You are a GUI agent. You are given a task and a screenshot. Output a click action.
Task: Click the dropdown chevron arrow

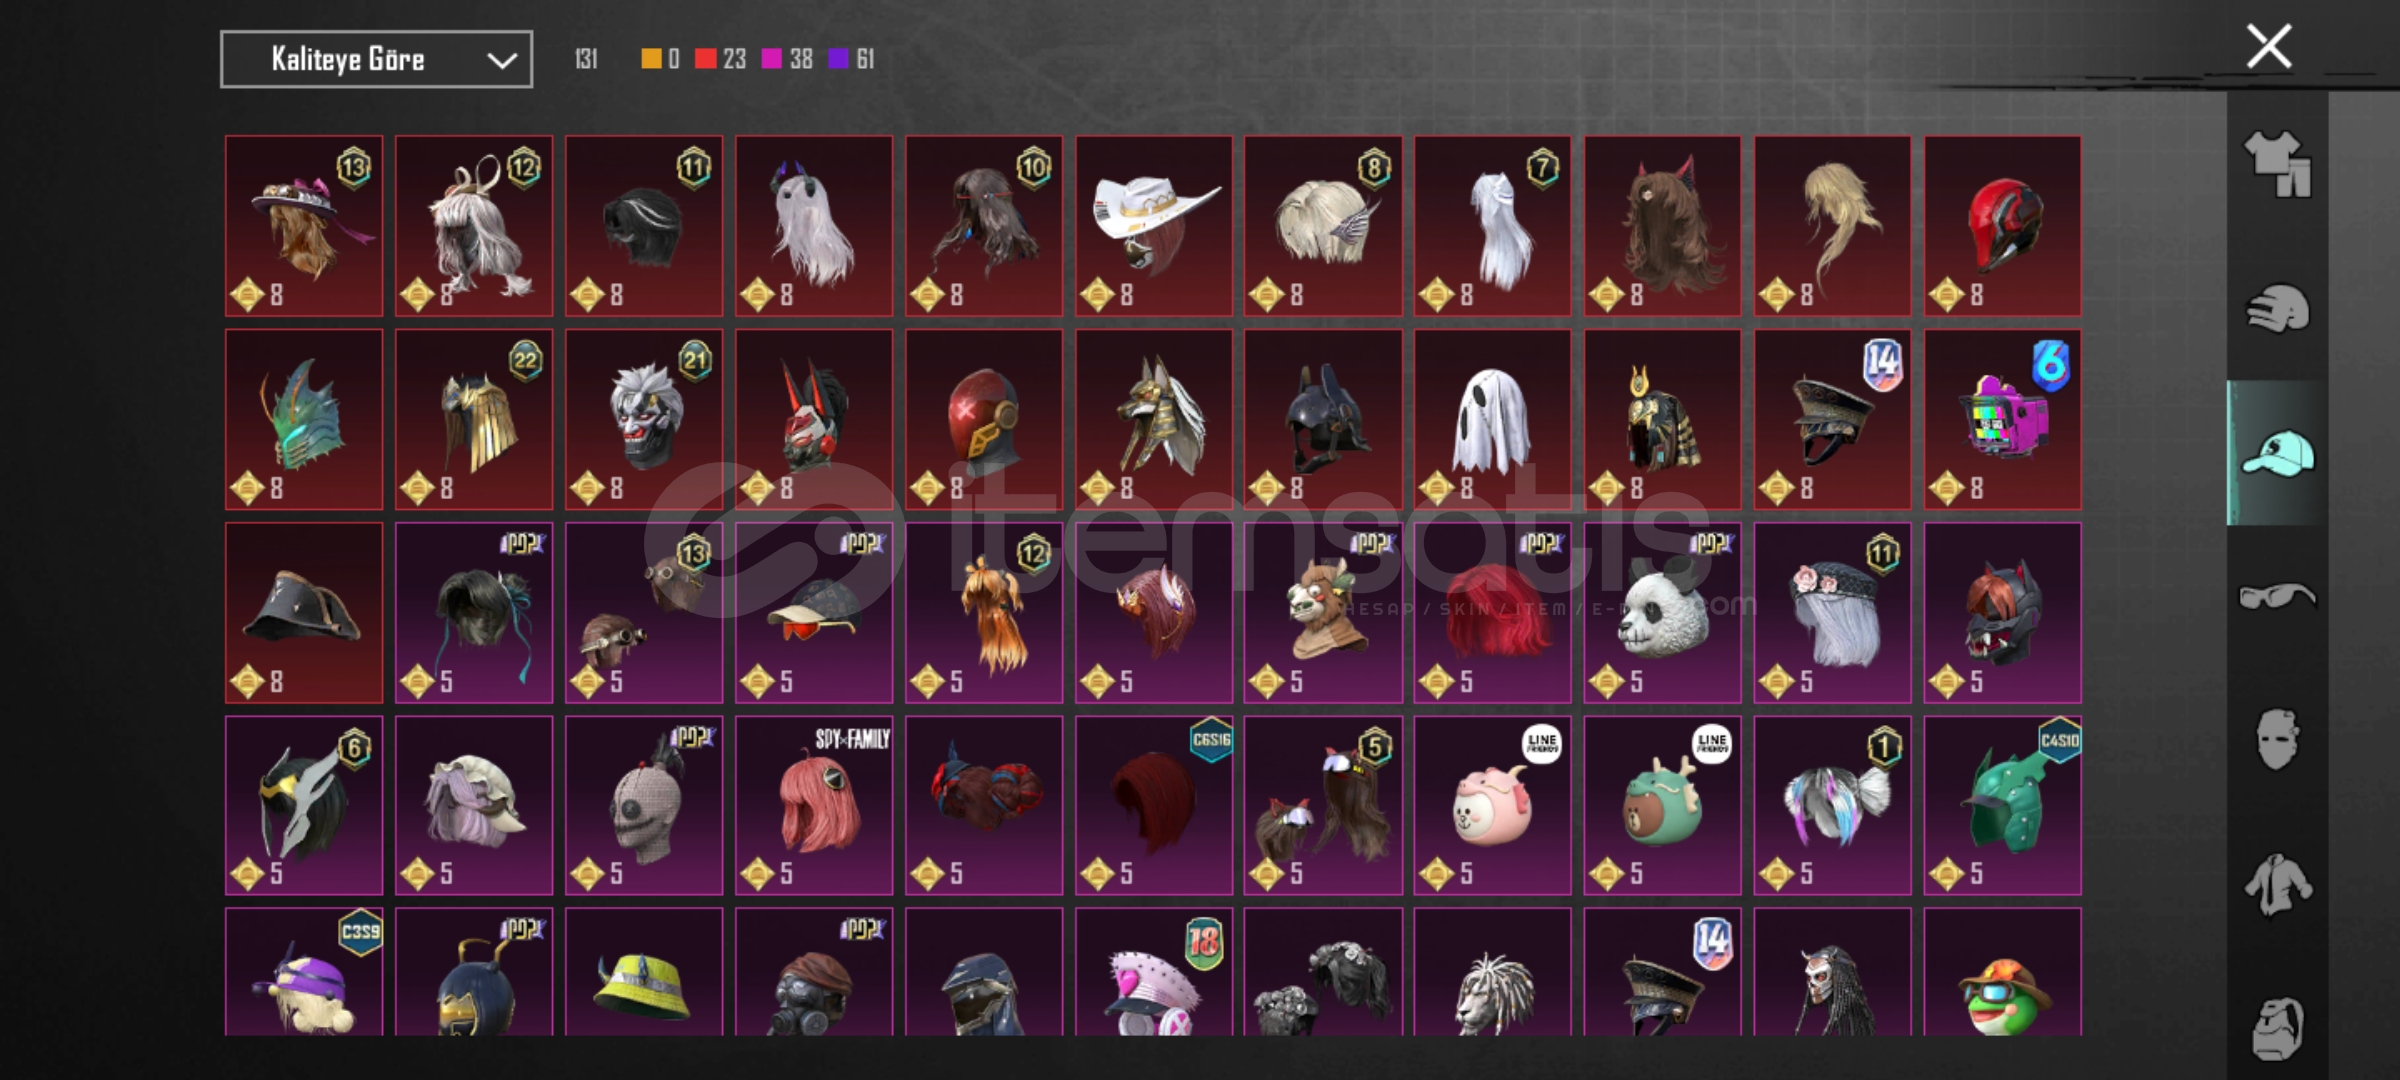501,61
